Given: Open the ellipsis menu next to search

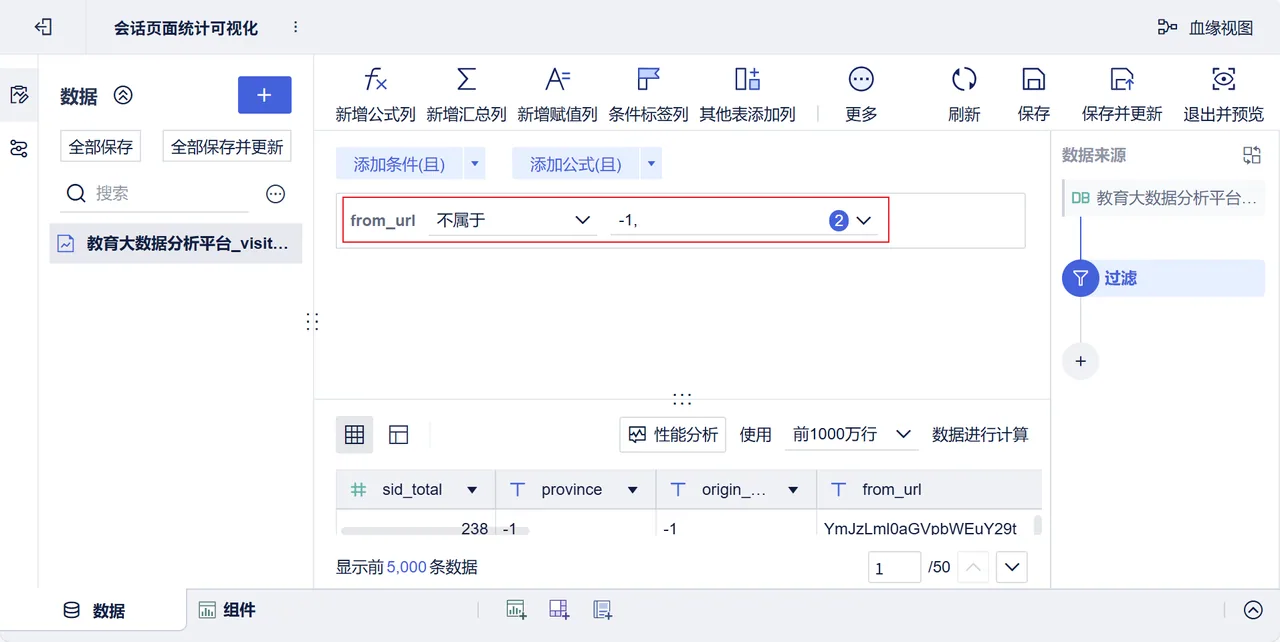Looking at the screenshot, I should (x=276, y=194).
